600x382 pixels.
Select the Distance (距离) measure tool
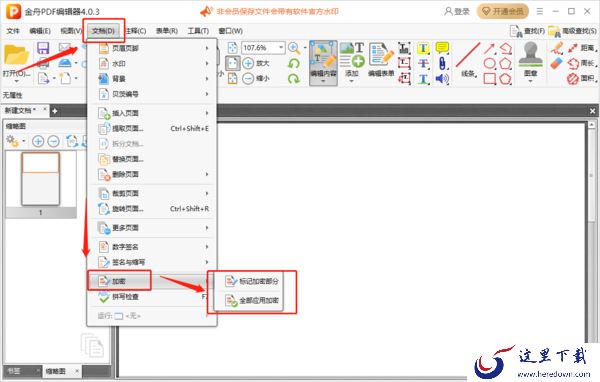(582, 48)
